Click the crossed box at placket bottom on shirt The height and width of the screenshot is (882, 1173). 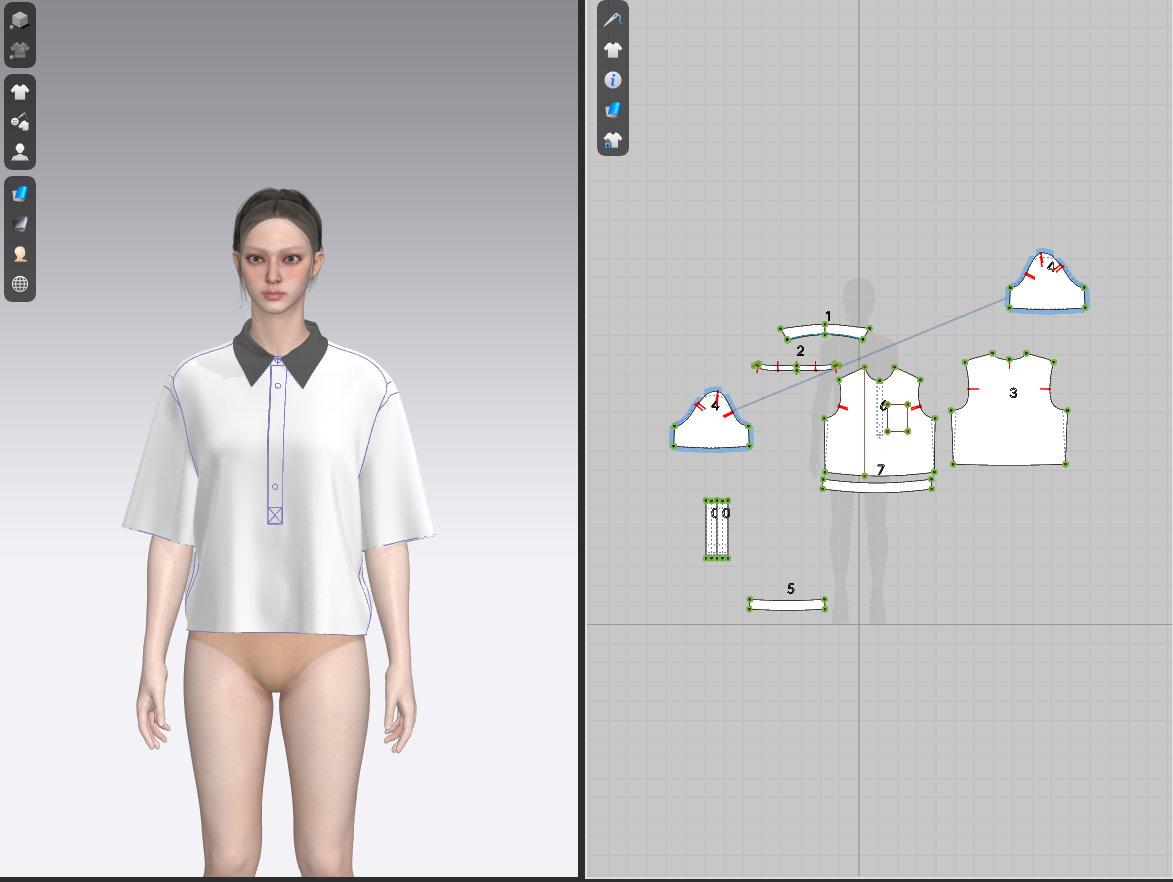[275, 515]
